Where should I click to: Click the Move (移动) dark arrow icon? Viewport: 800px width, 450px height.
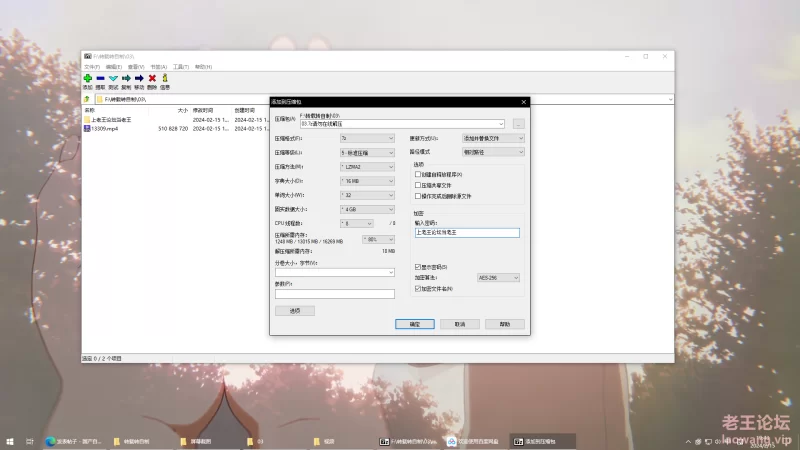pos(139,79)
